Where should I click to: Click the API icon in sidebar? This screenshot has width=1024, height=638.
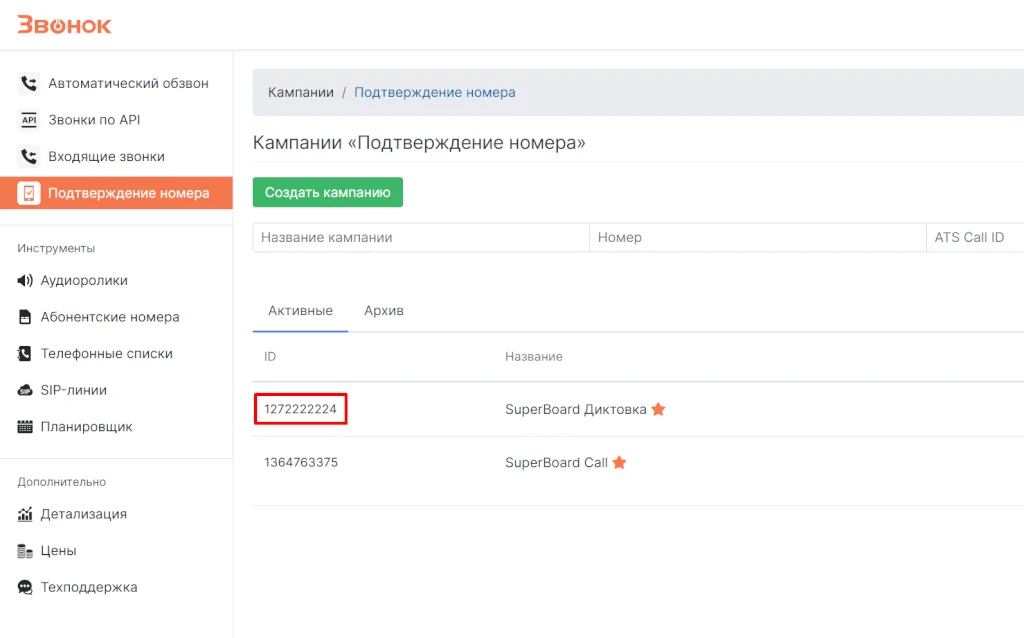tap(29, 120)
